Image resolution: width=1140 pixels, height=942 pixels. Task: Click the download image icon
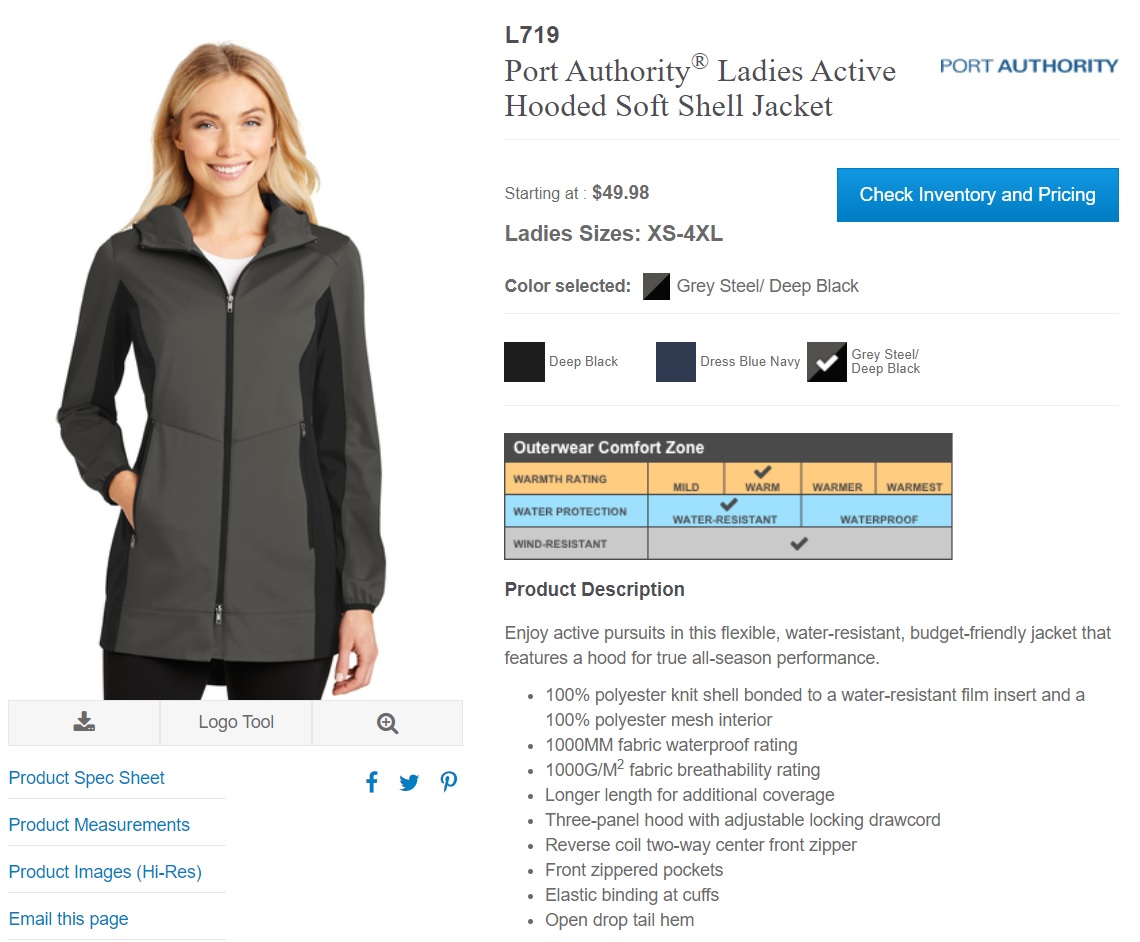point(84,722)
